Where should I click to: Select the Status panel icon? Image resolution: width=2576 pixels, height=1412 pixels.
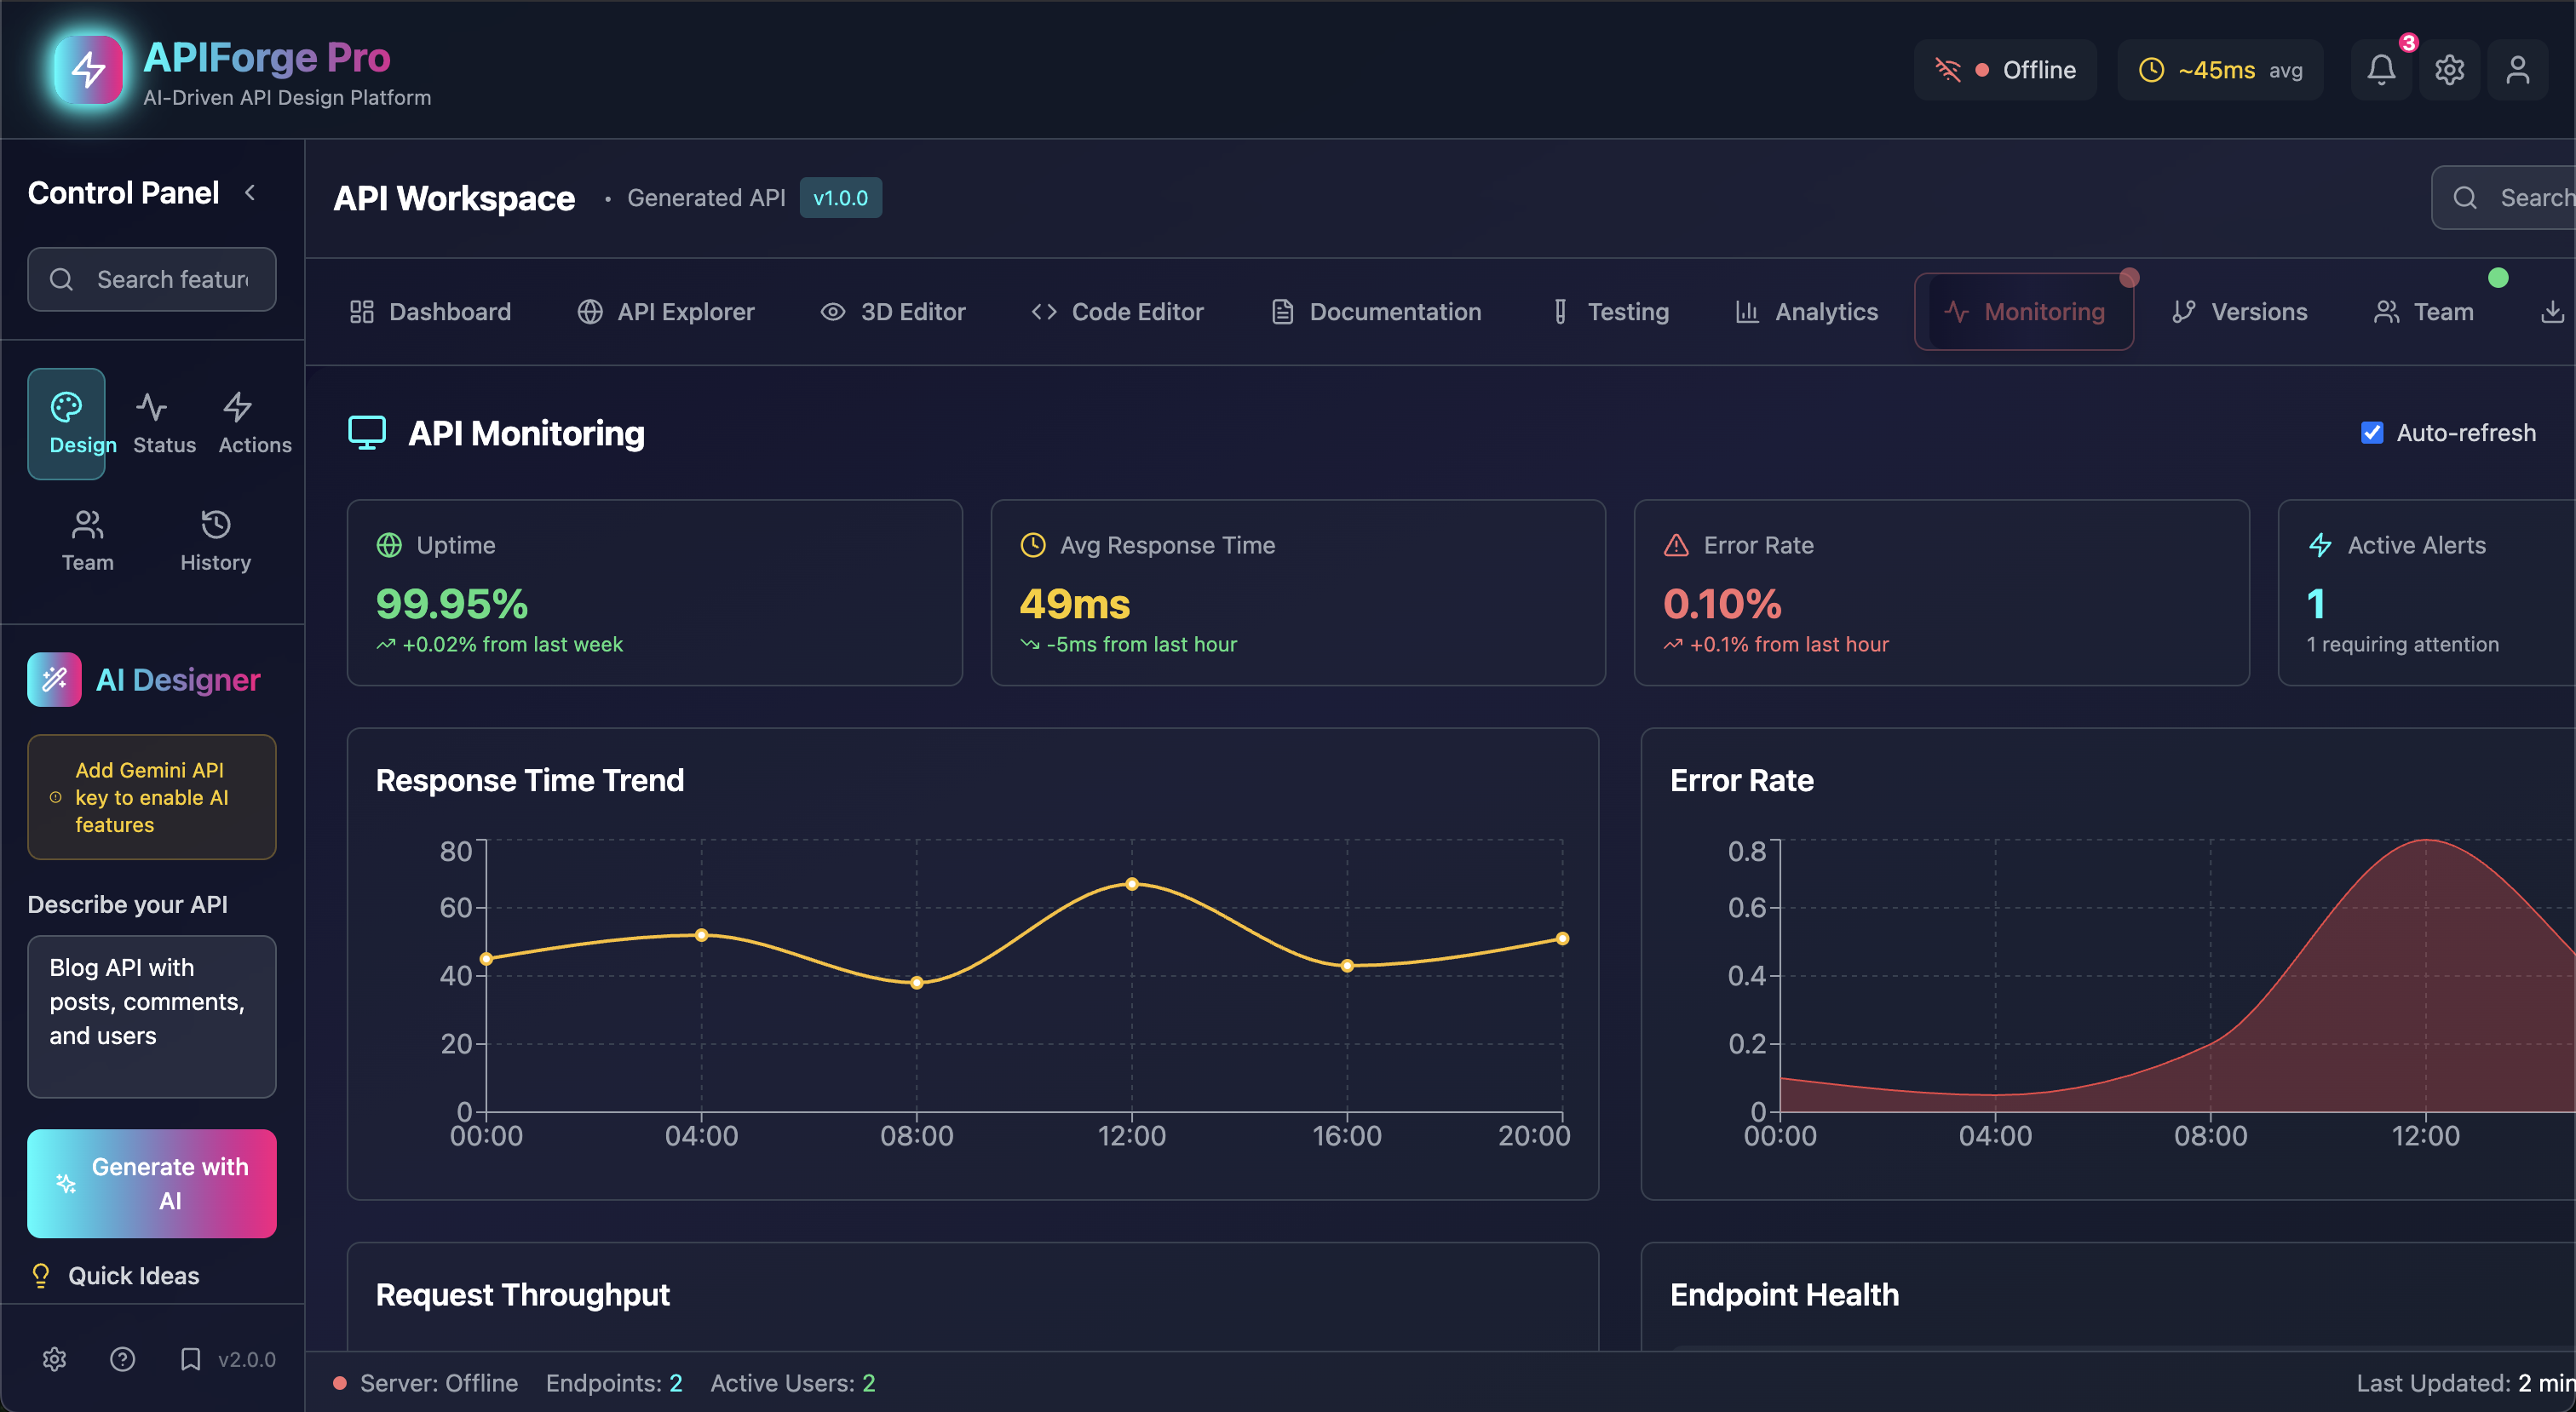[163, 423]
